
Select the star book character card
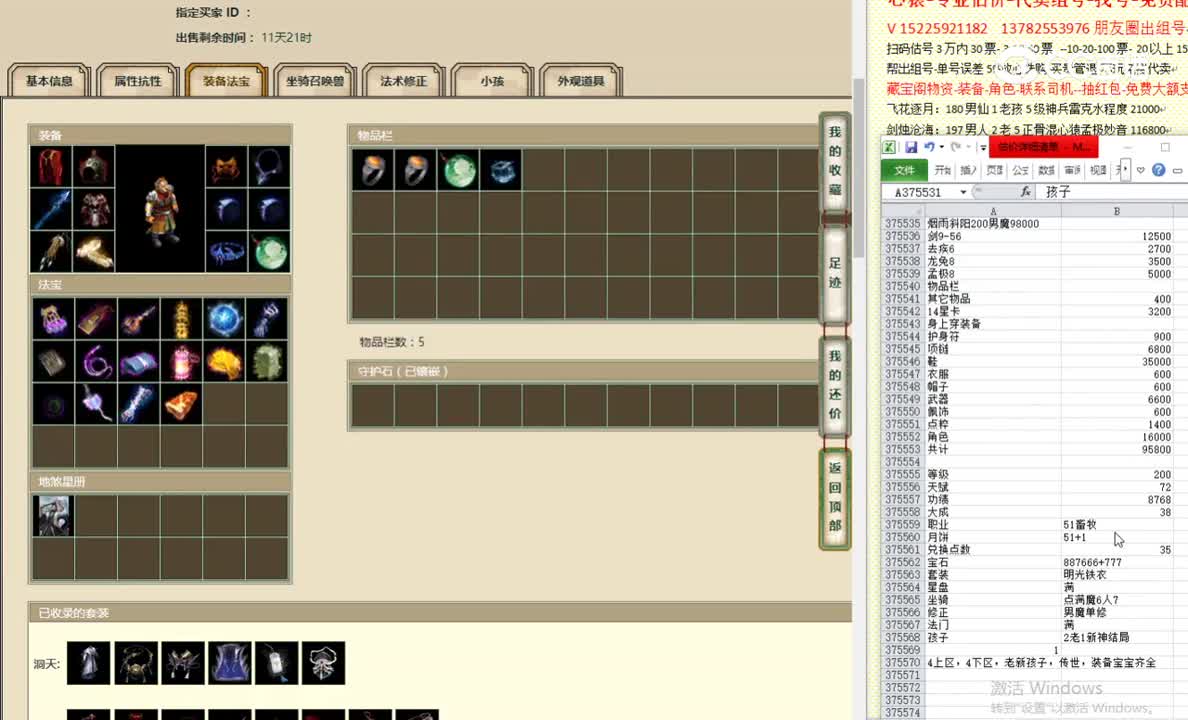53,515
